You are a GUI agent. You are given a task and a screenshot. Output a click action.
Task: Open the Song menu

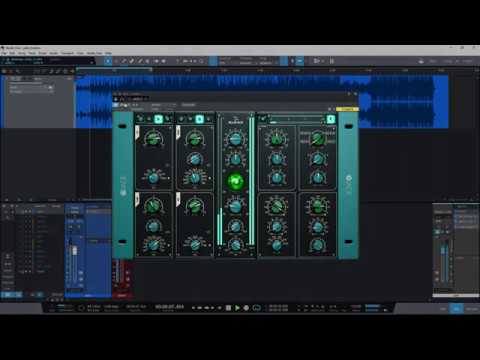(22, 53)
